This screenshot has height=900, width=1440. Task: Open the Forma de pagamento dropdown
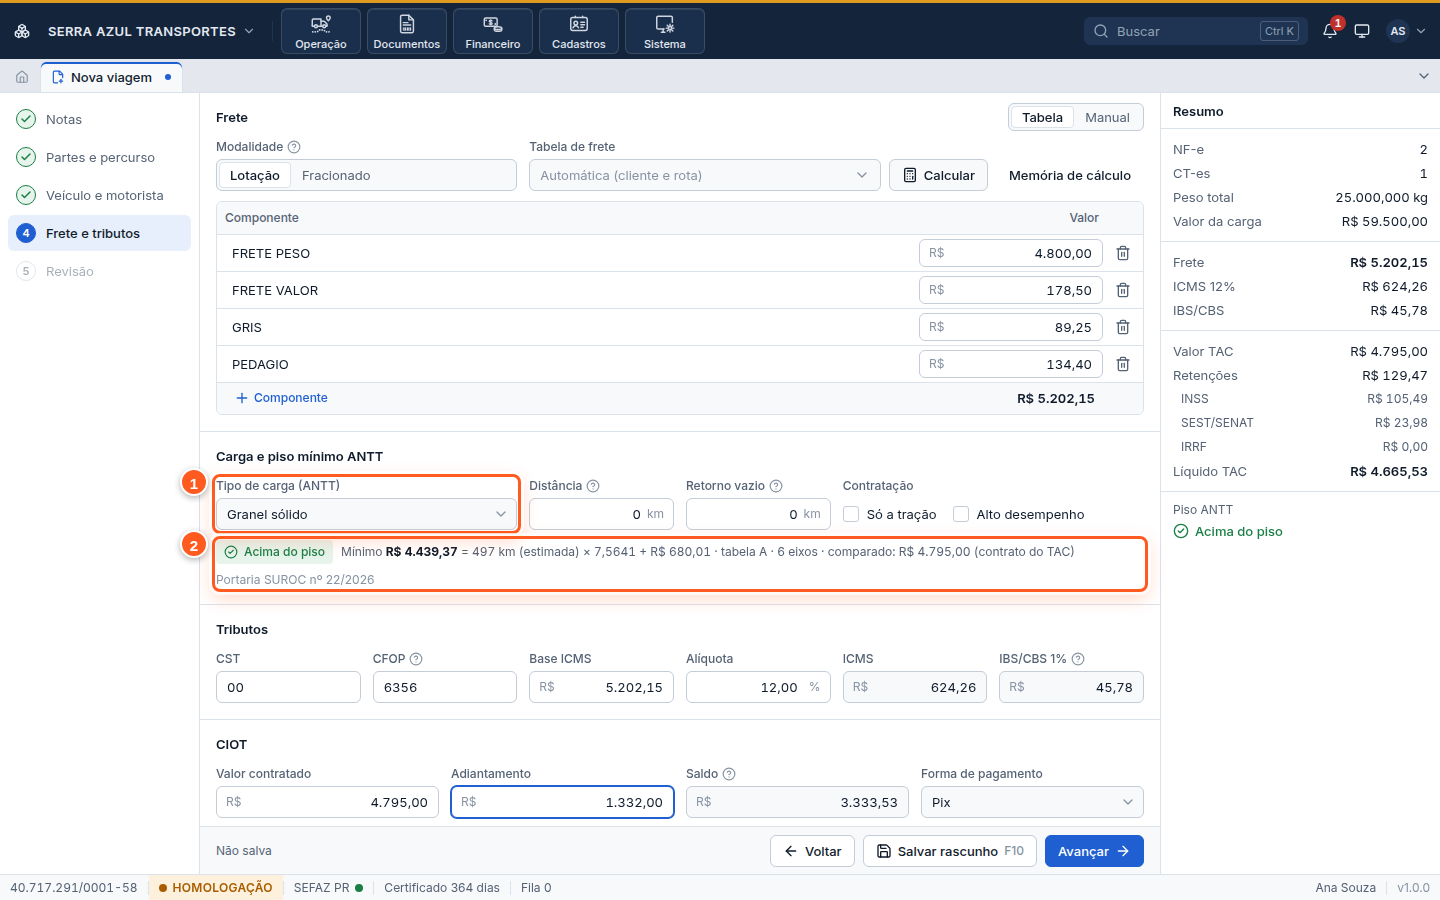(1032, 802)
